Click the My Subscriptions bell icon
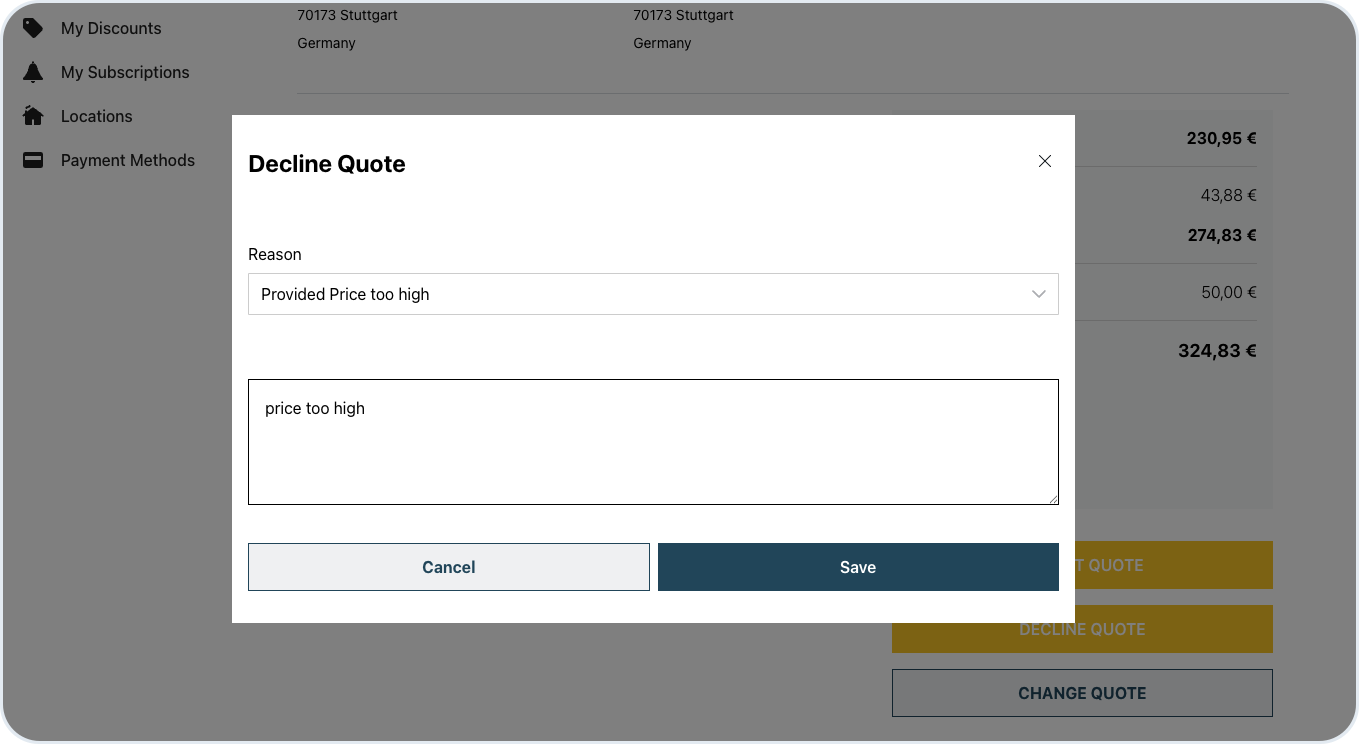The width and height of the screenshot is (1359, 744). point(33,72)
